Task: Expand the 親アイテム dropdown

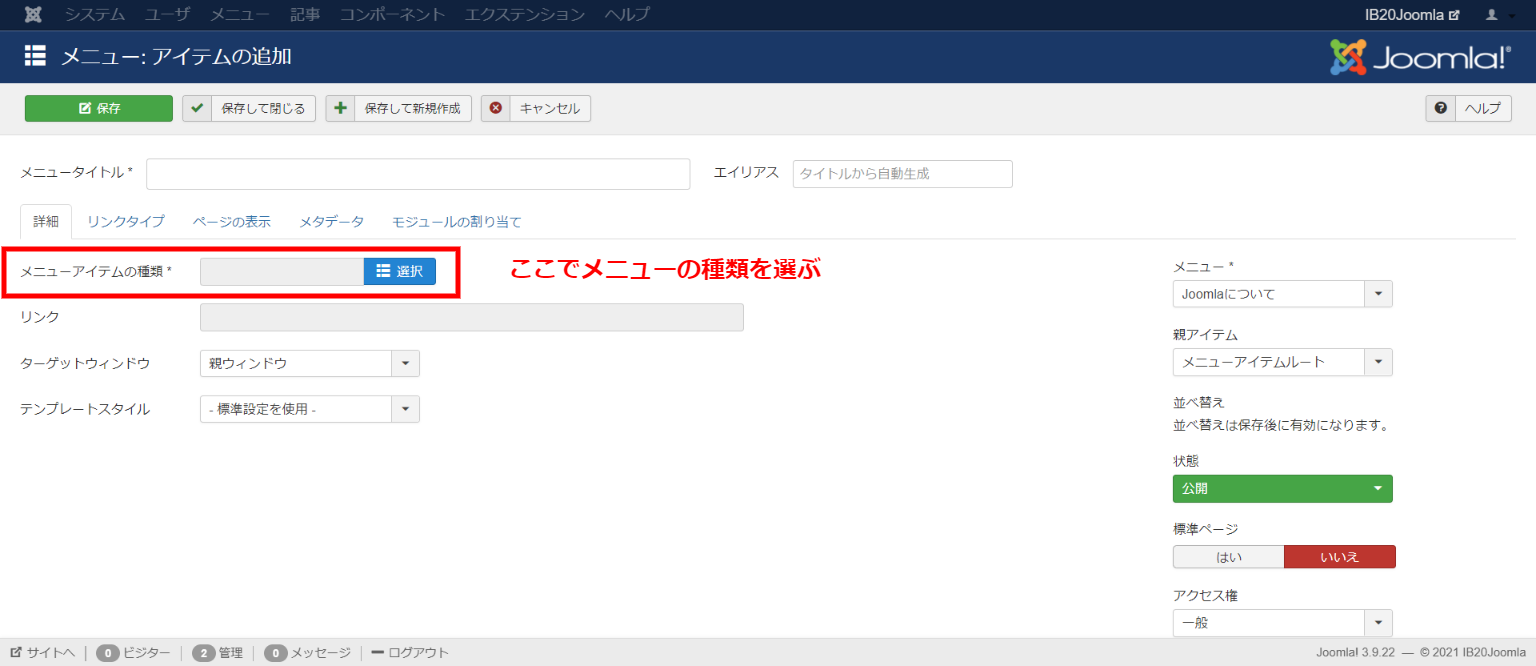Action: [1282, 362]
